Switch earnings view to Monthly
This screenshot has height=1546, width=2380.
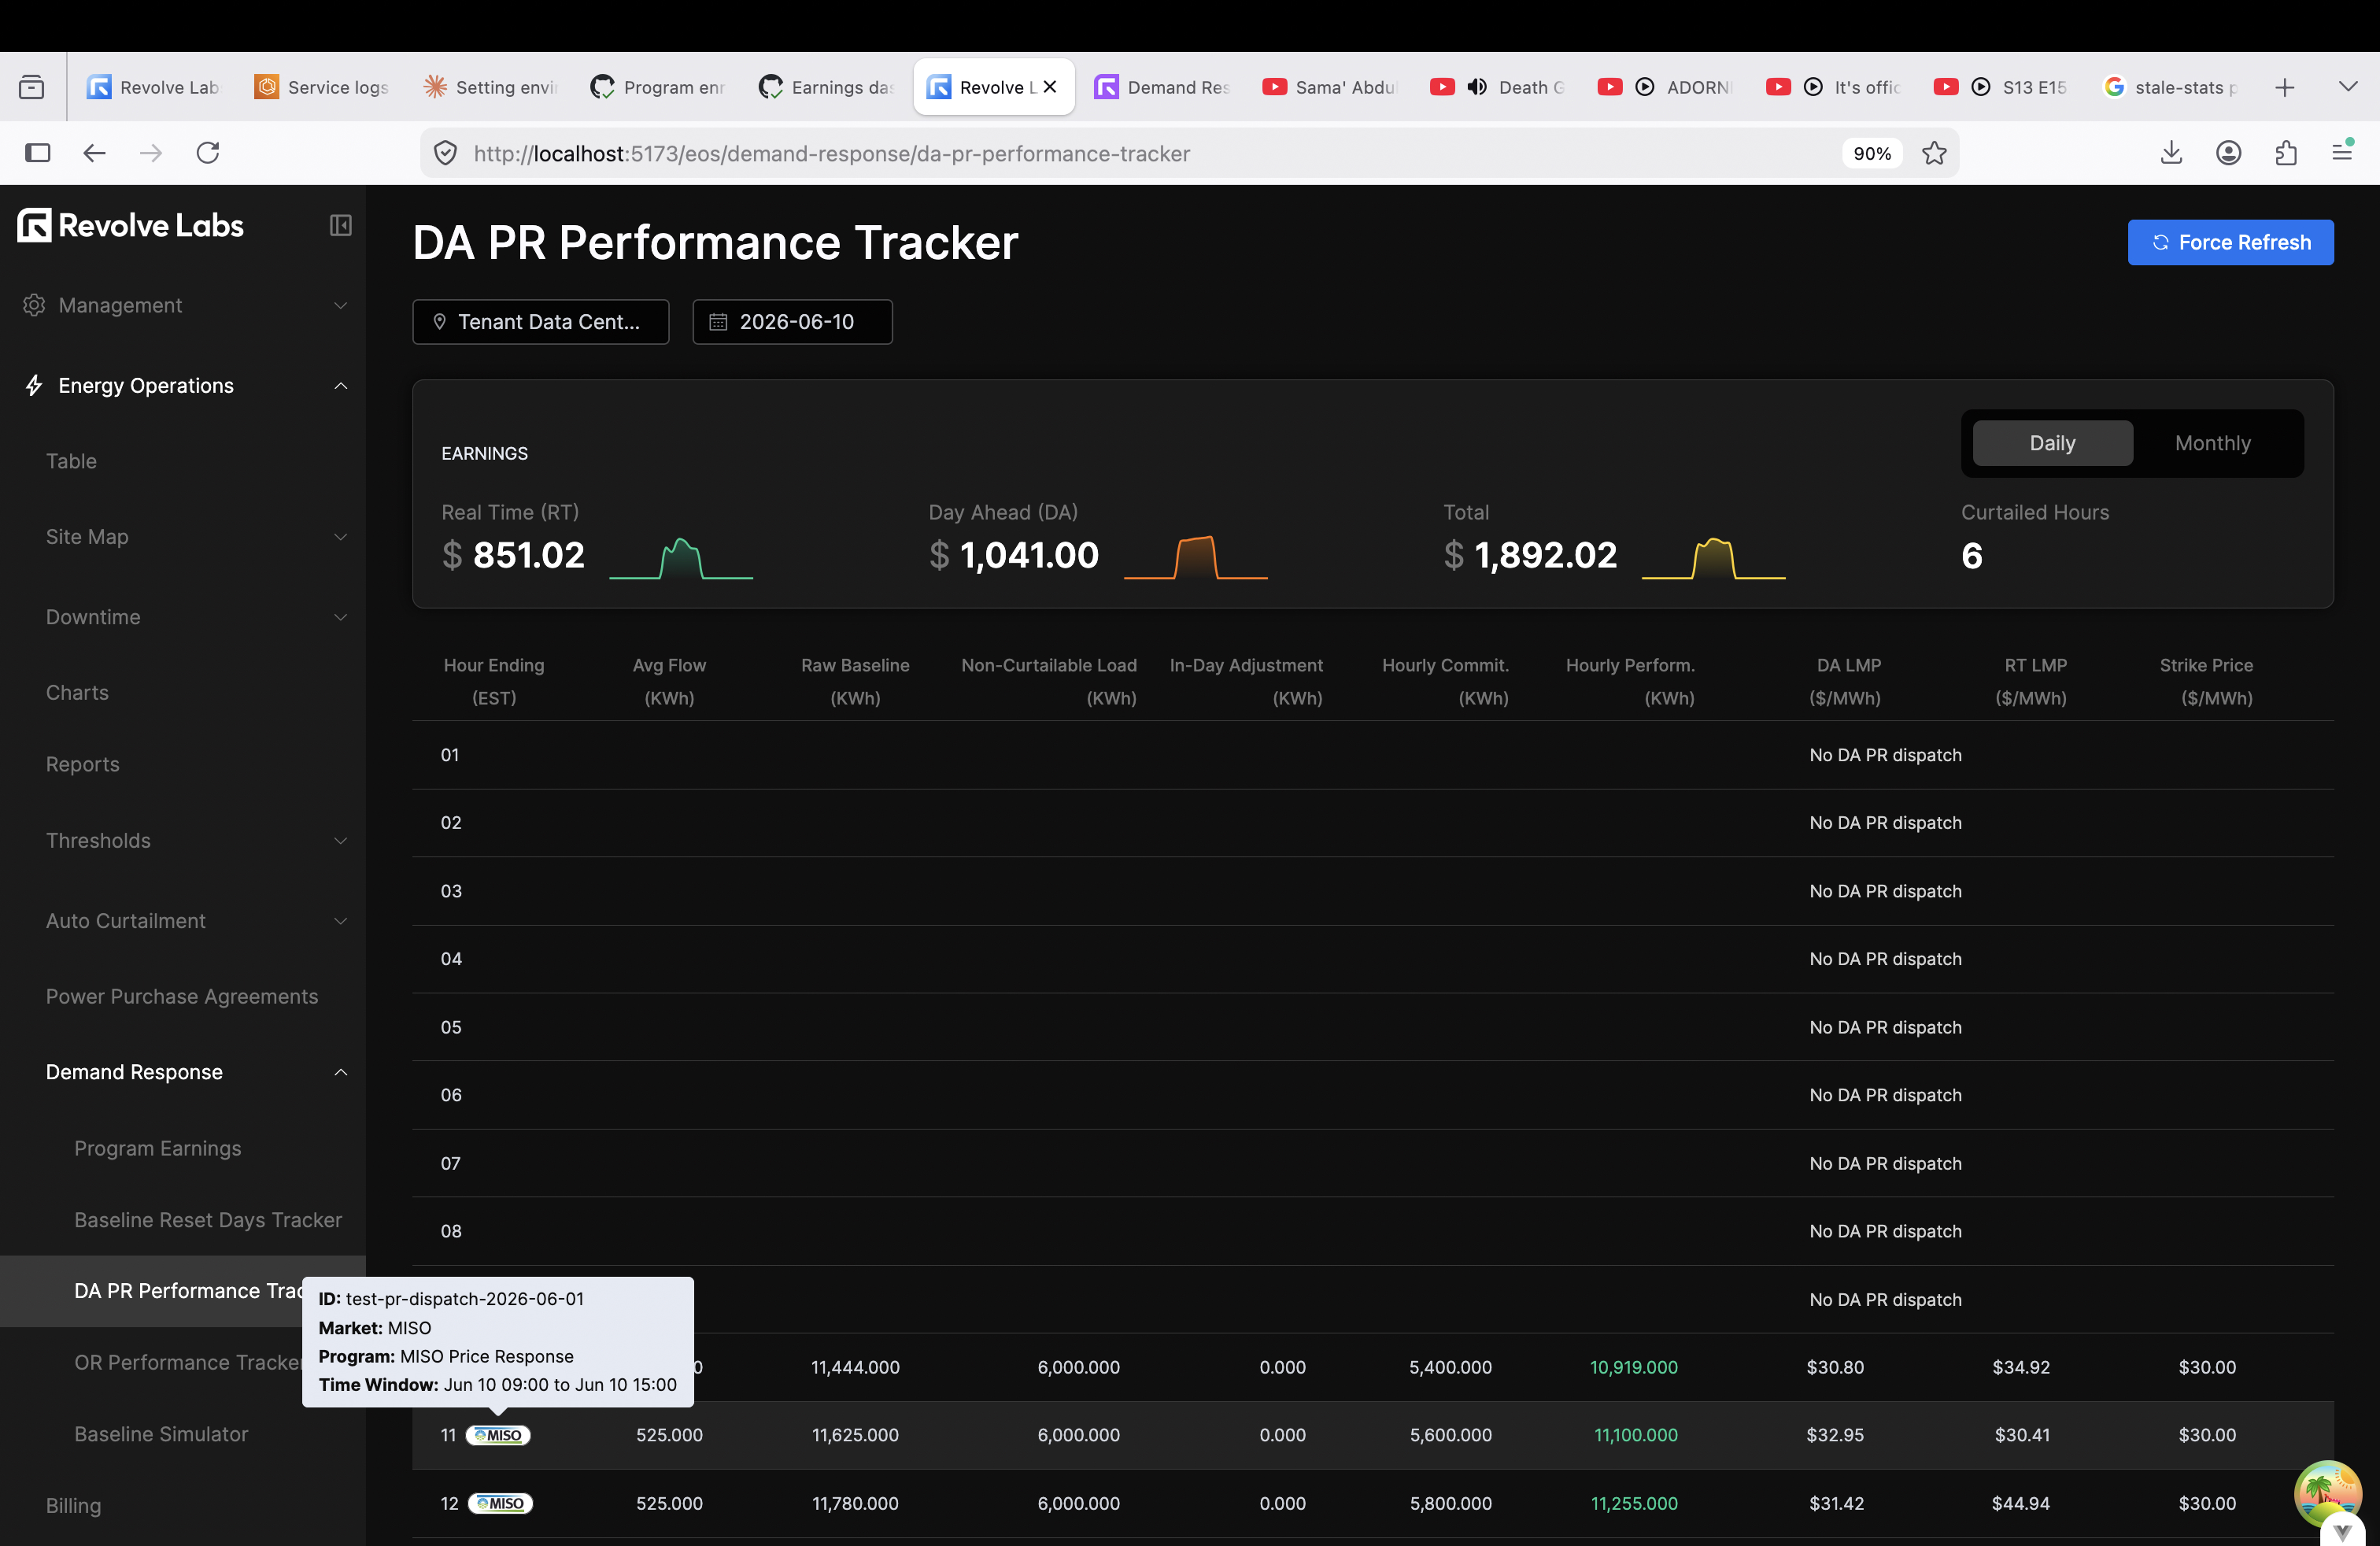point(2212,443)
